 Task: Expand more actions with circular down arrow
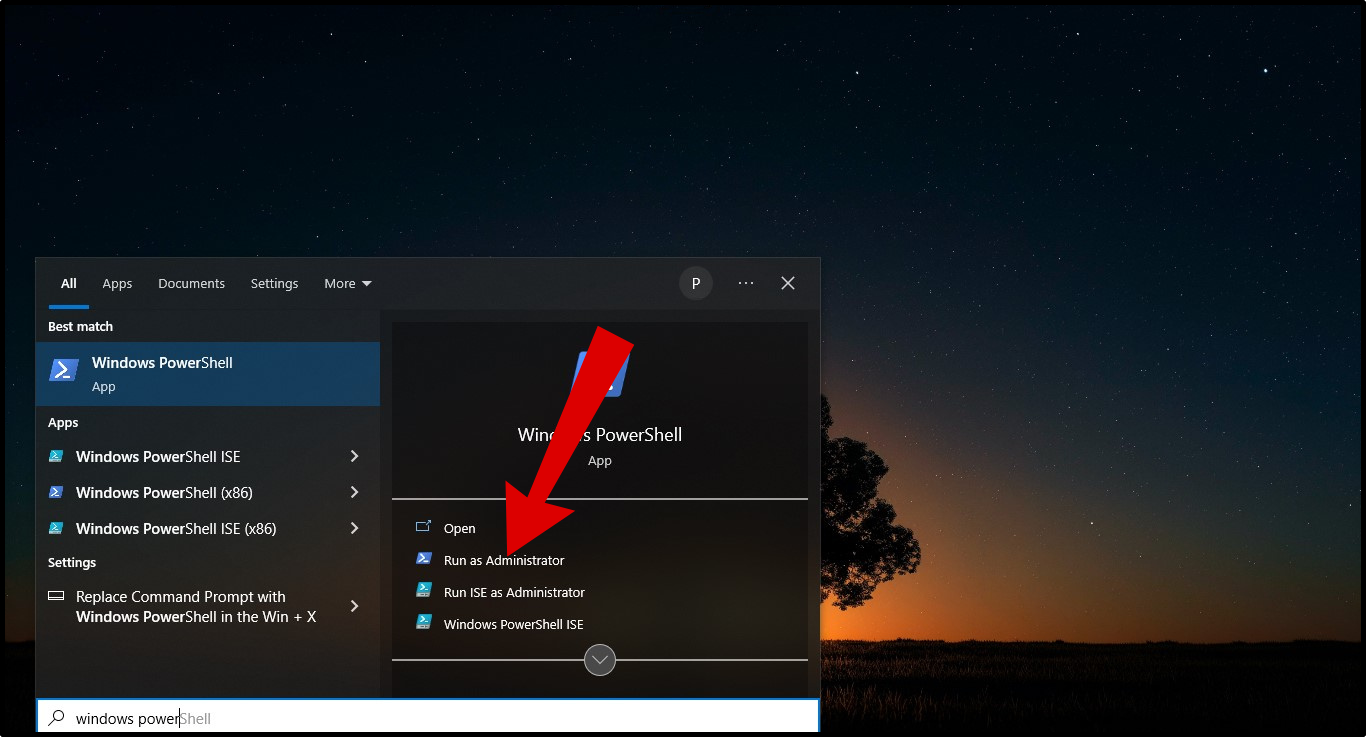600,660
